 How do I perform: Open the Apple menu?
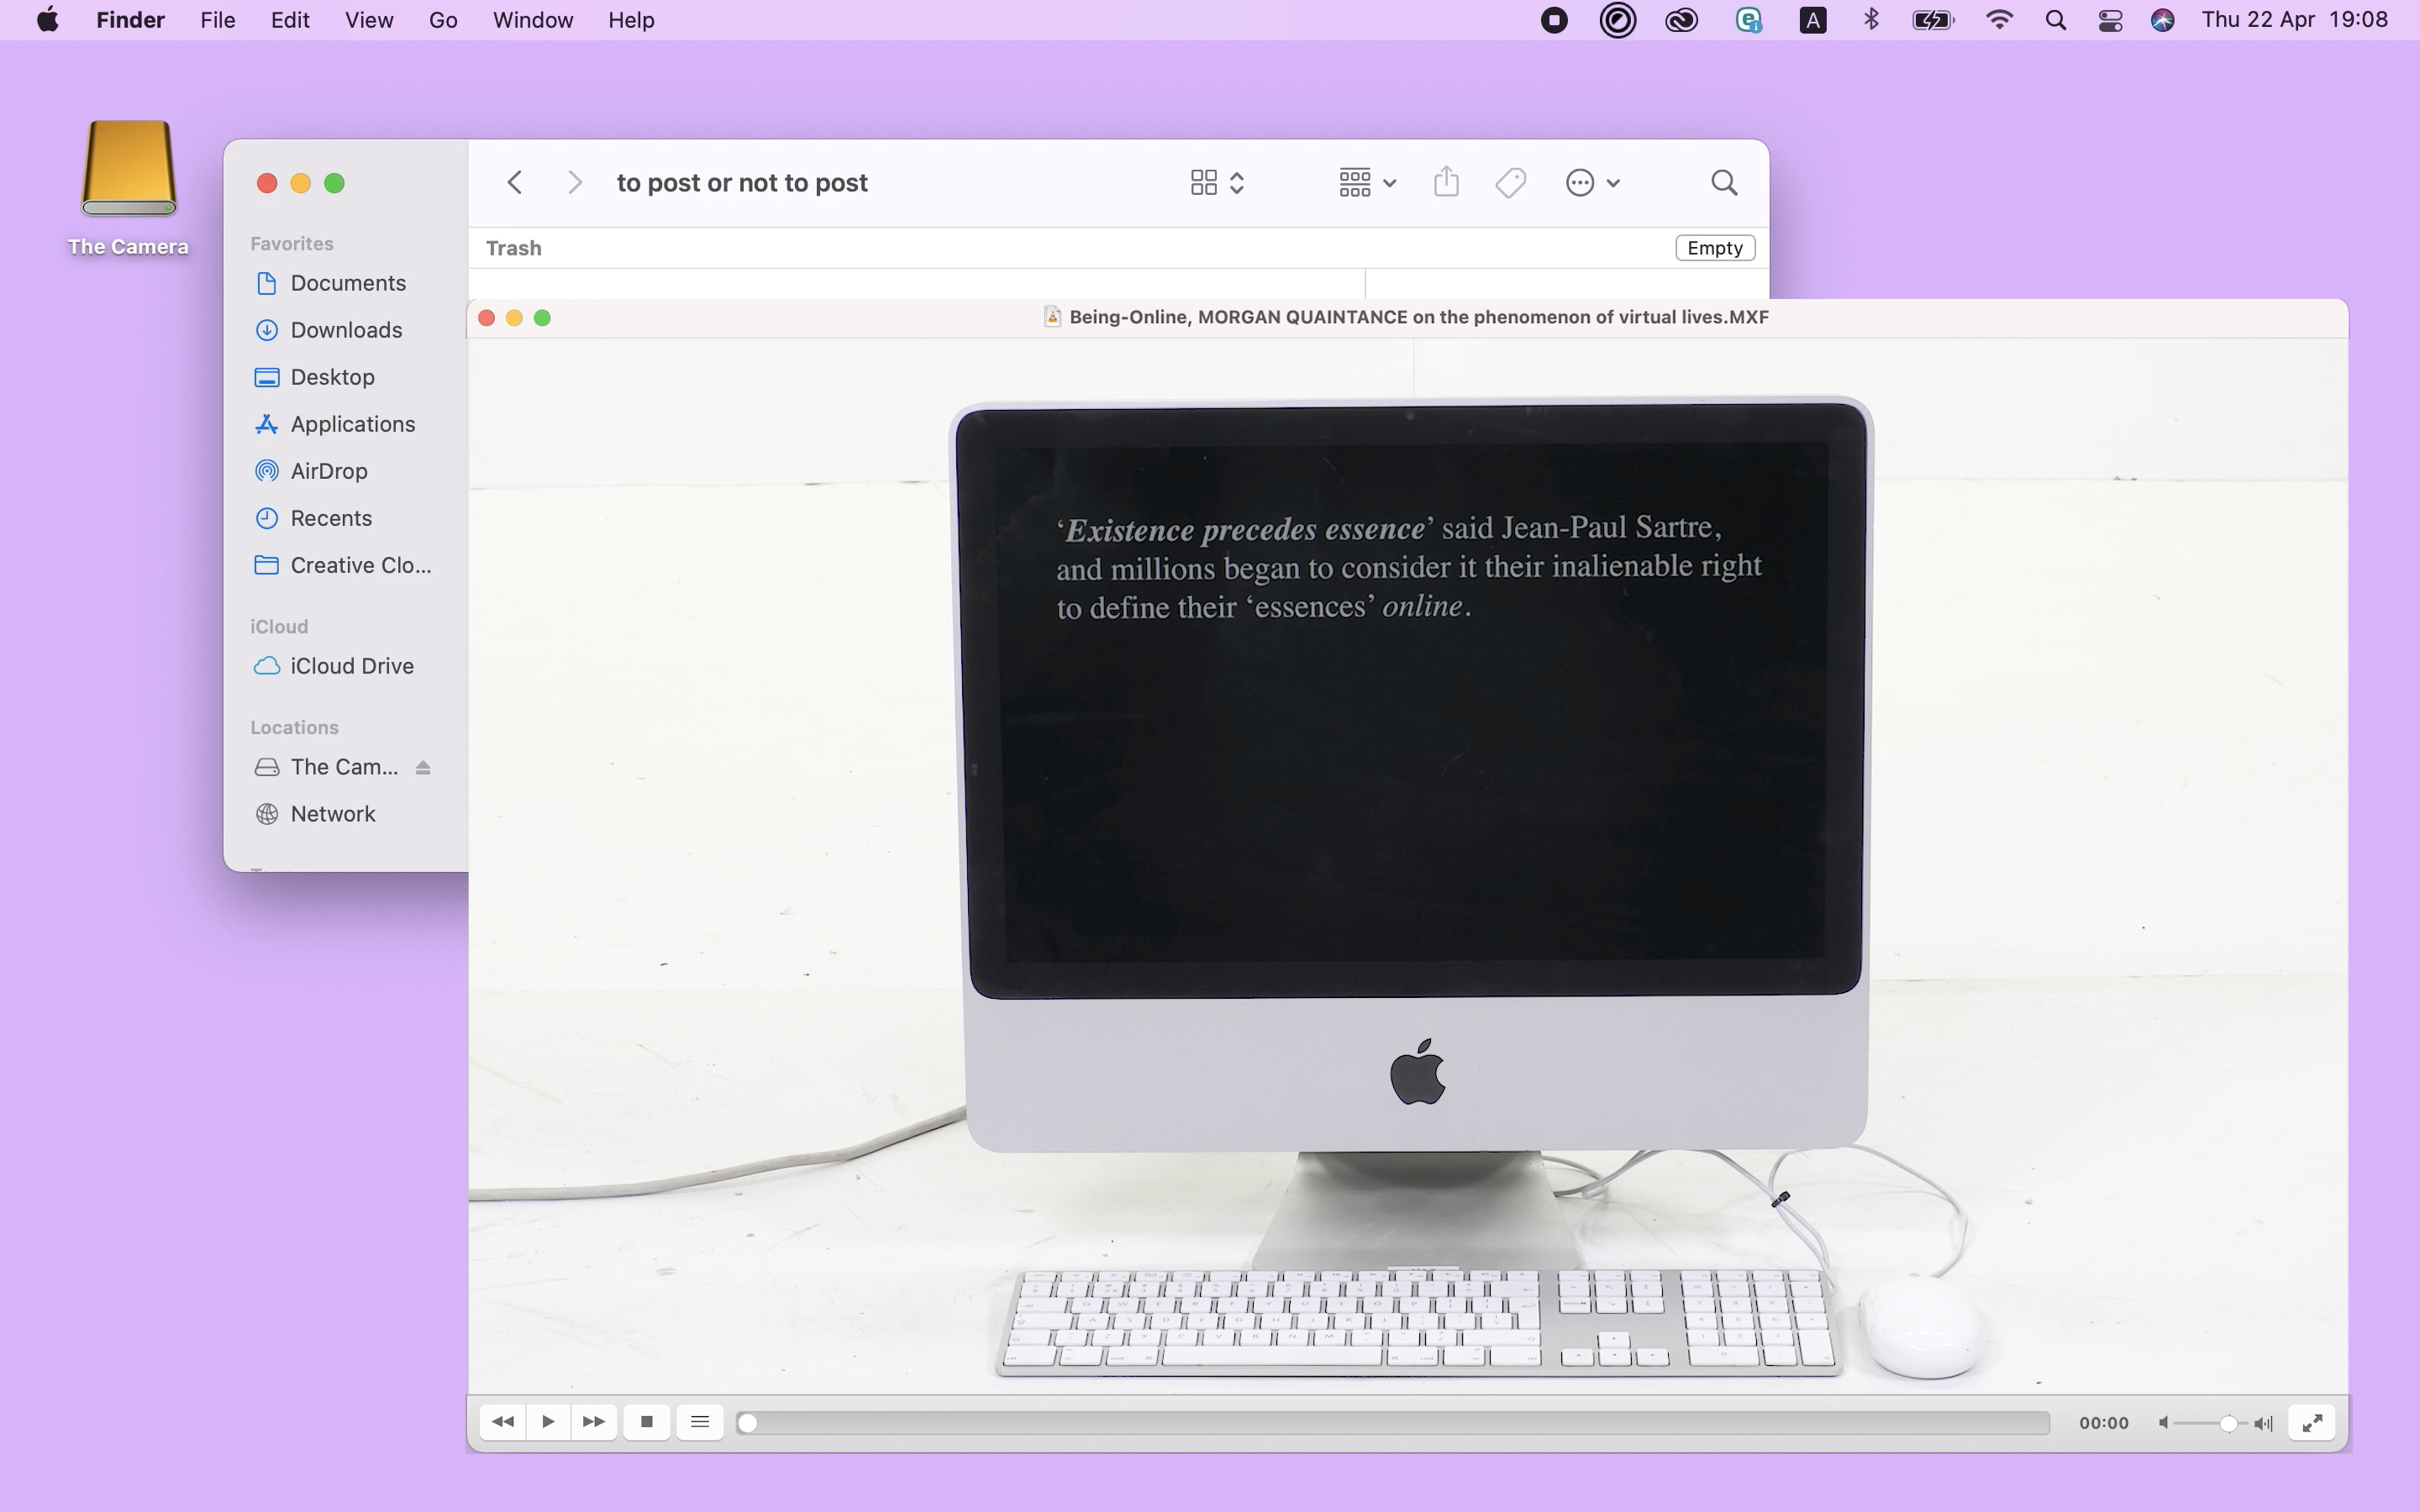pos(47,20)
